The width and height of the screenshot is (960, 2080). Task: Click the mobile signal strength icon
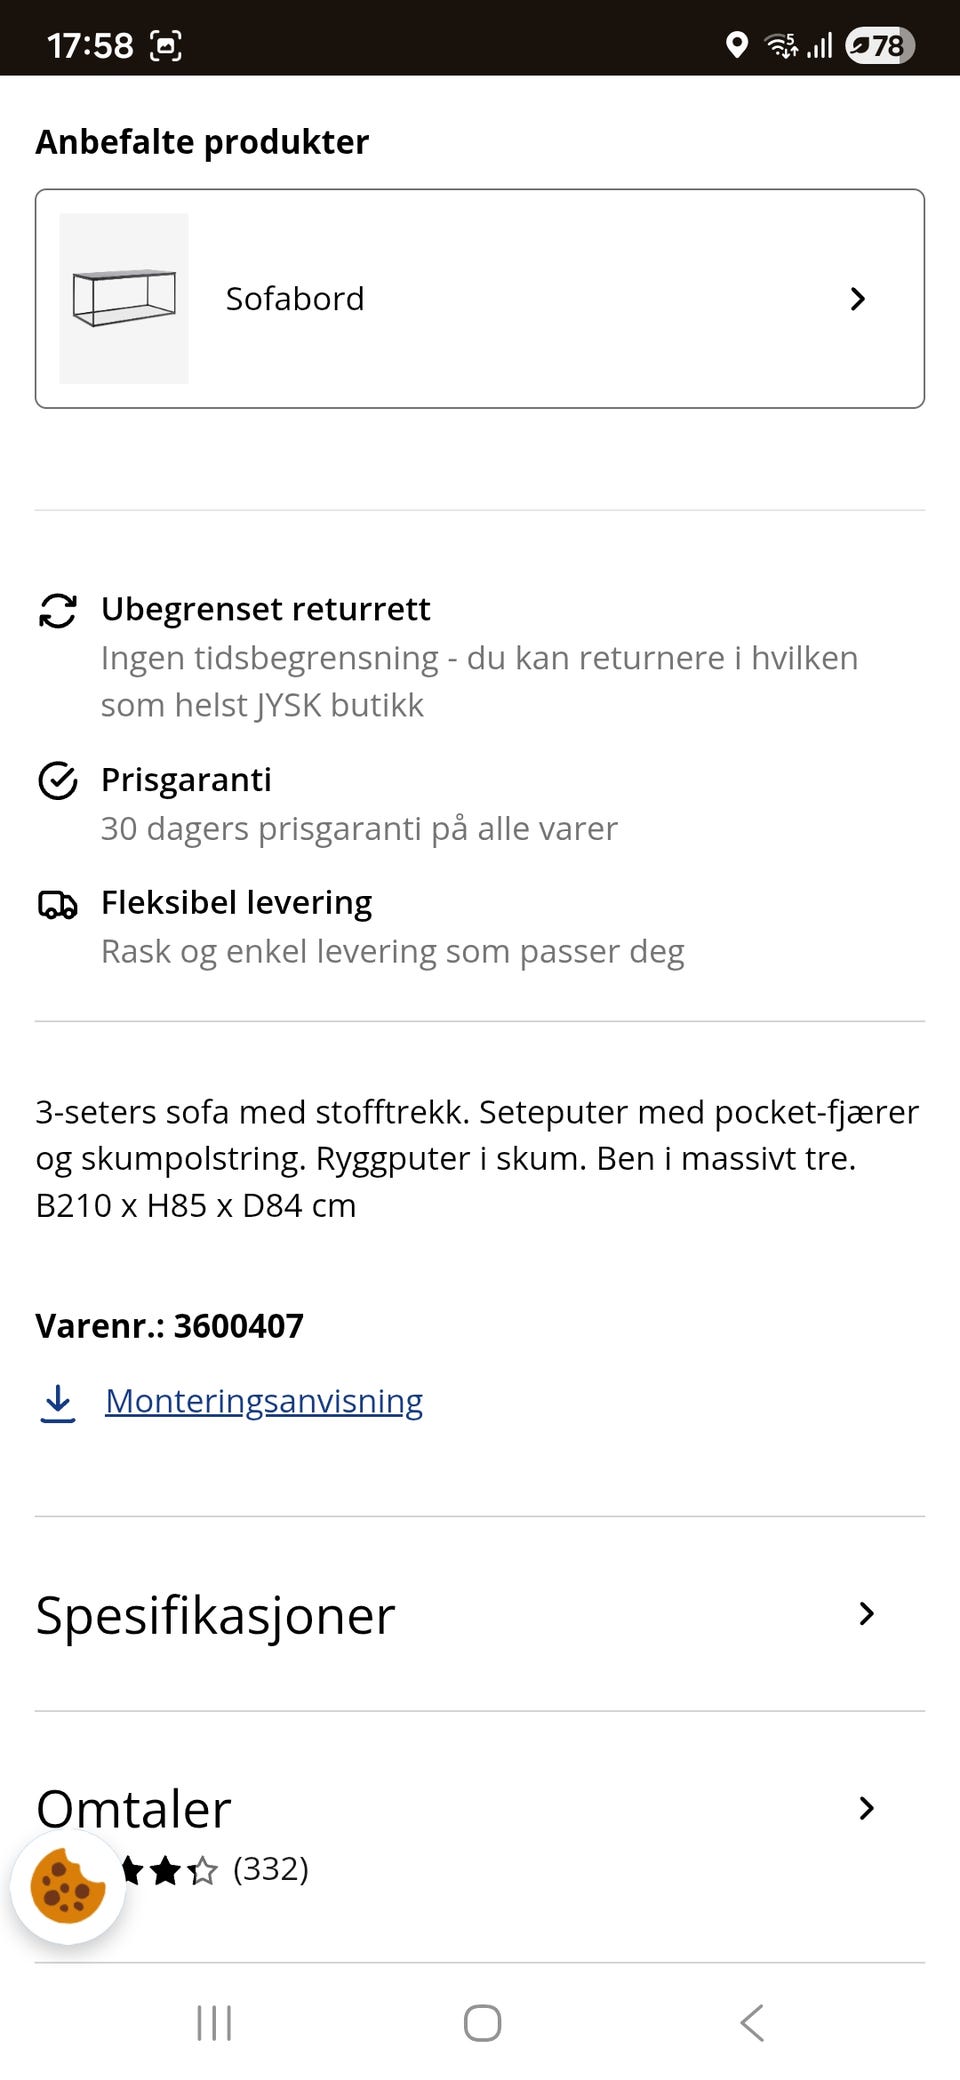pyautogui.click(x=822, y=45)
